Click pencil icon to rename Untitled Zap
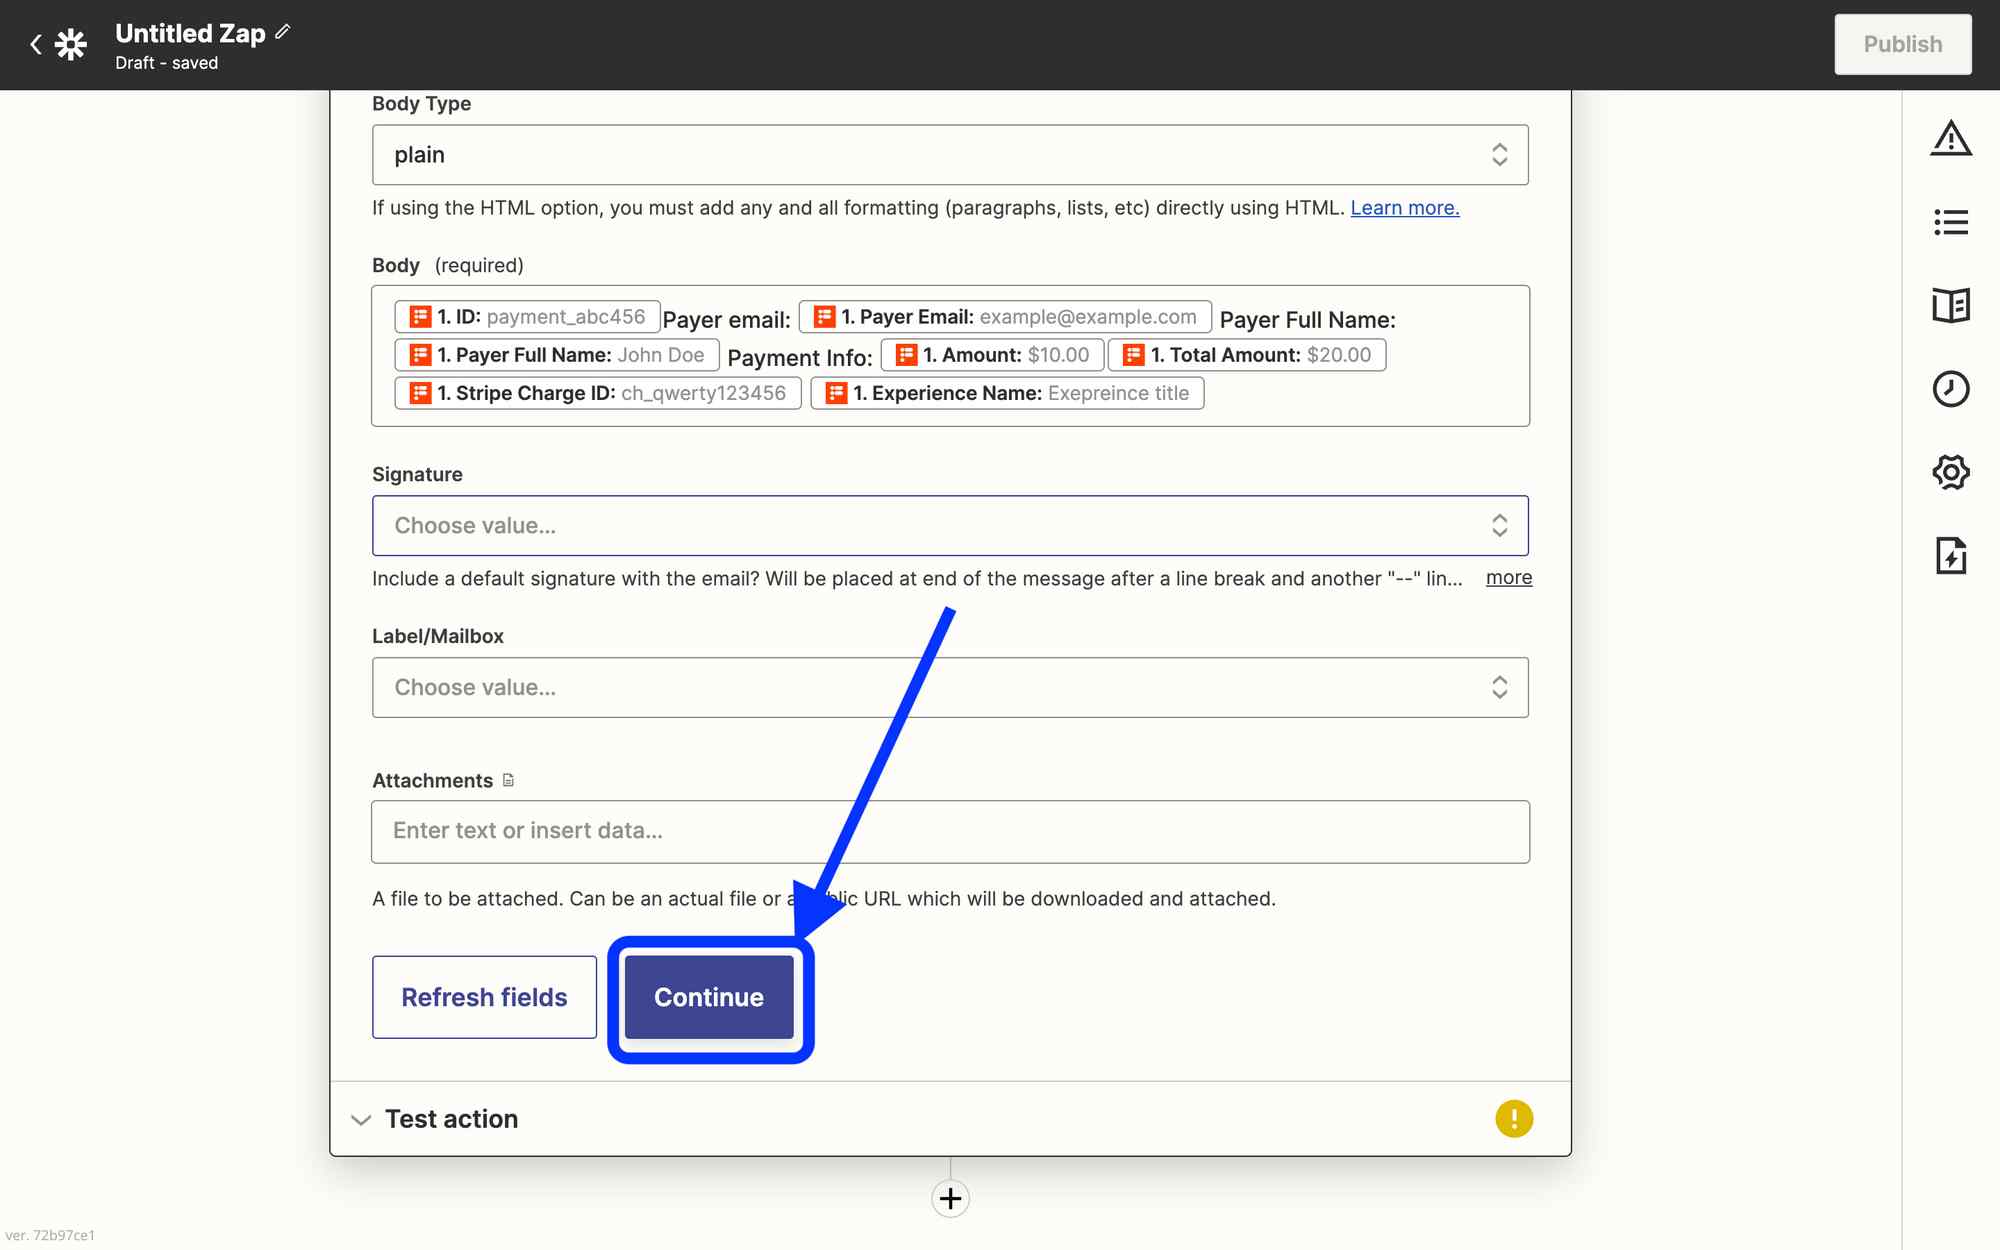 point(283,32)
